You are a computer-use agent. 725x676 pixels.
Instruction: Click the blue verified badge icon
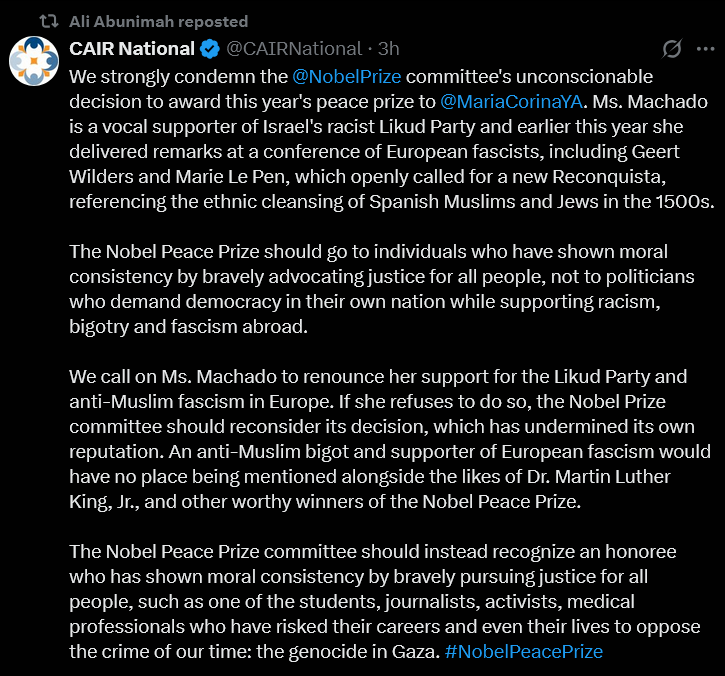pos(209,48)
